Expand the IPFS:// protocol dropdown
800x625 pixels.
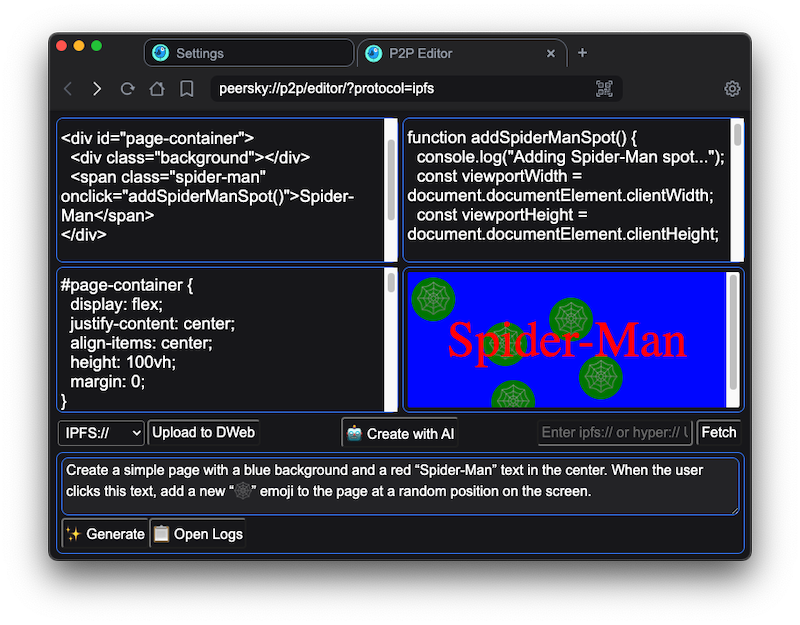tap(102, 433)
